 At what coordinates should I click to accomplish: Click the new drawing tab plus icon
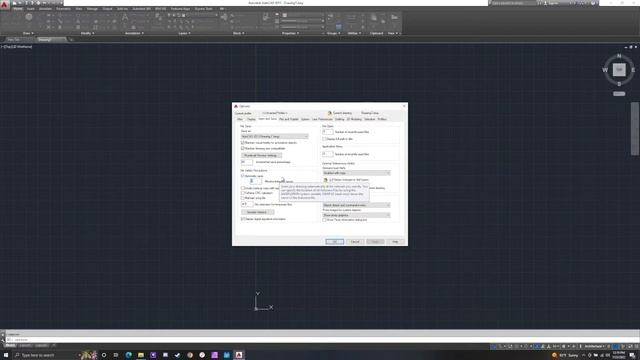click(71, 40)
